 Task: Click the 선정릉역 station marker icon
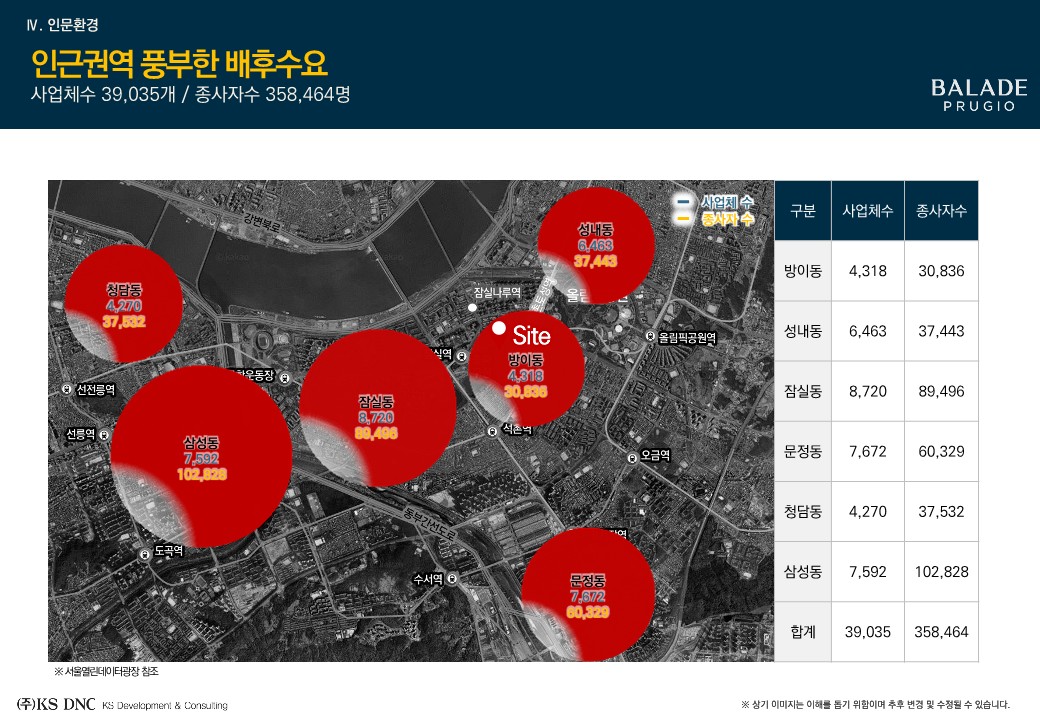(67, 389)
